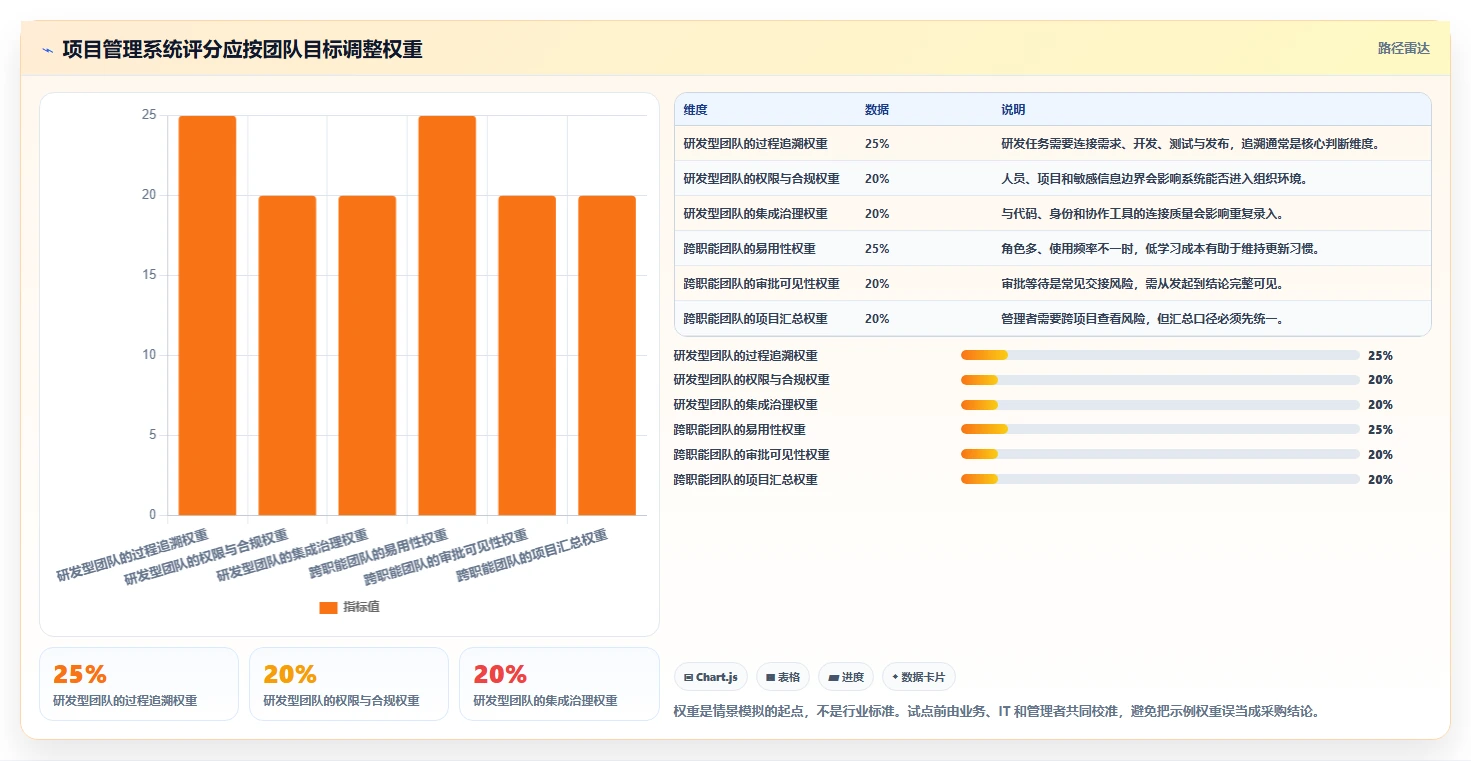Select the 表格 tag chip
The height and width of the screenshot is (761, 1471).
point(782,677)
